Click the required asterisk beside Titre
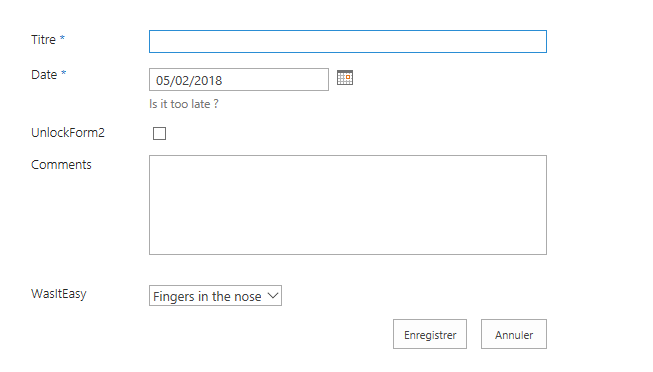The height and width of the screenshot is (372, 653). 62,38
